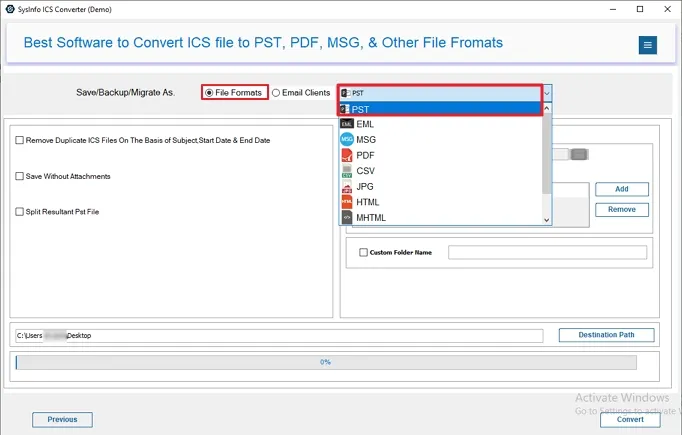Screen dimensions: 682x435
Task: Choose EML from the format list
Action: point(440,124)
